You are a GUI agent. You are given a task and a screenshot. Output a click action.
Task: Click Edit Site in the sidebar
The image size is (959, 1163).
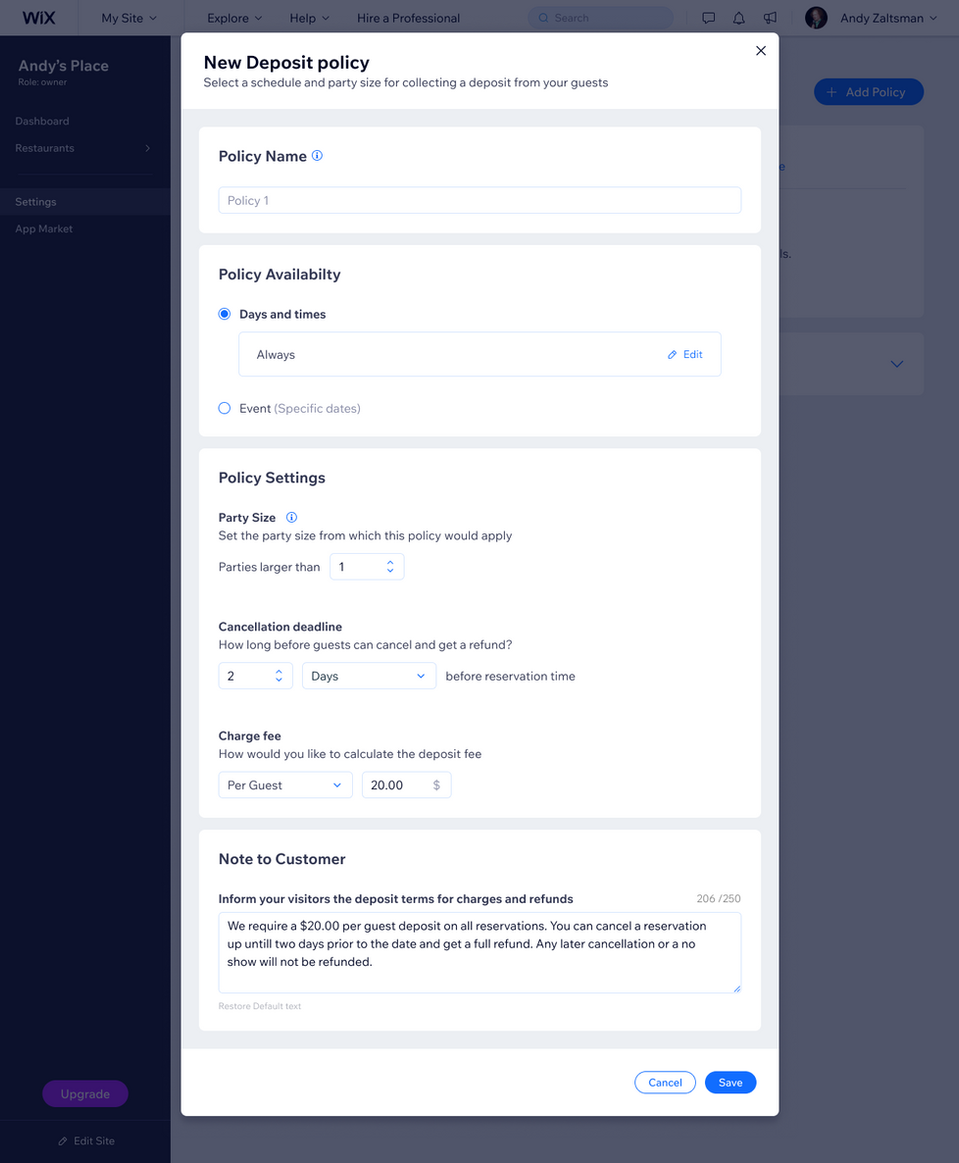86,1141
